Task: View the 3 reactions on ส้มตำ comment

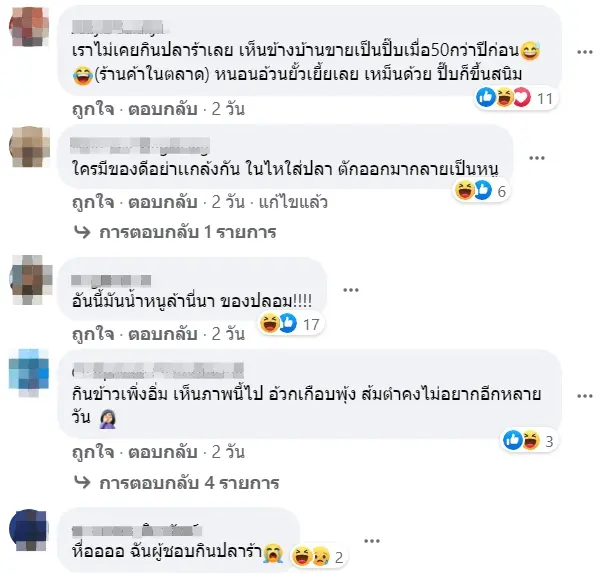Action: coord(530,440)
